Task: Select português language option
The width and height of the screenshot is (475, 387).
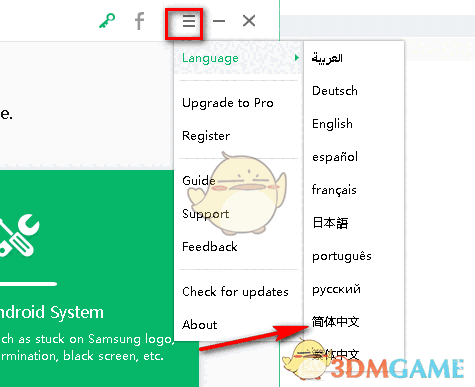Action: pyautogui.click(x=342, y=256)
